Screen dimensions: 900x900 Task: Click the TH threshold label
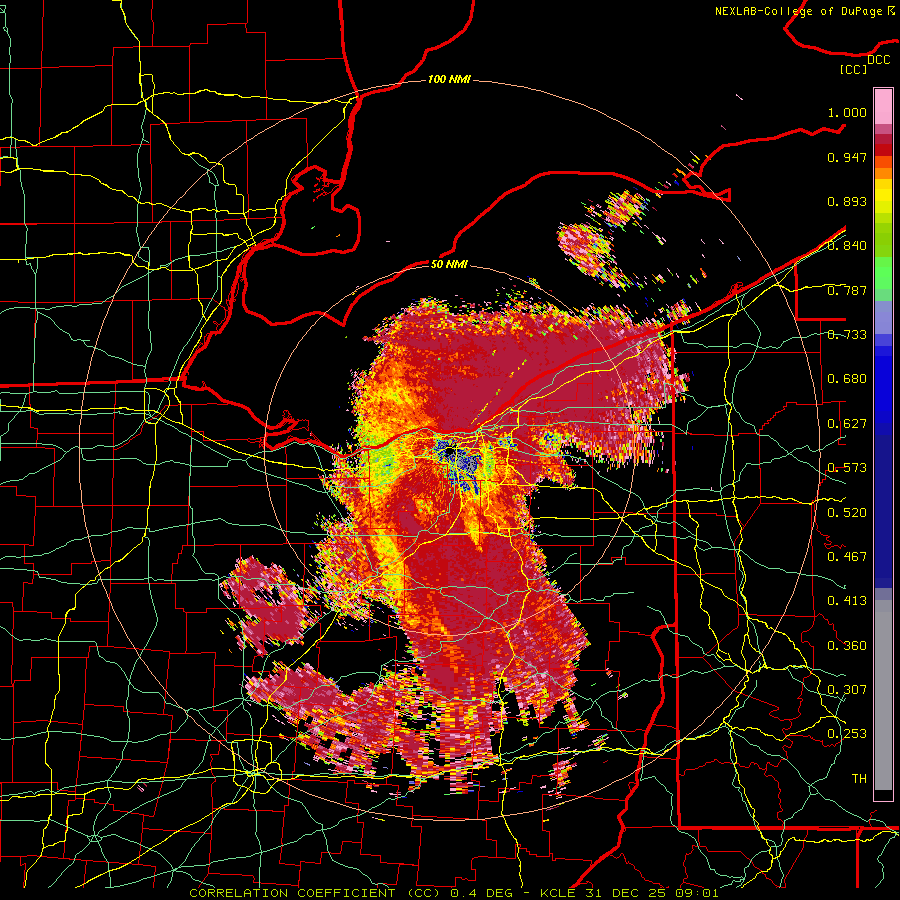[859, 779]
